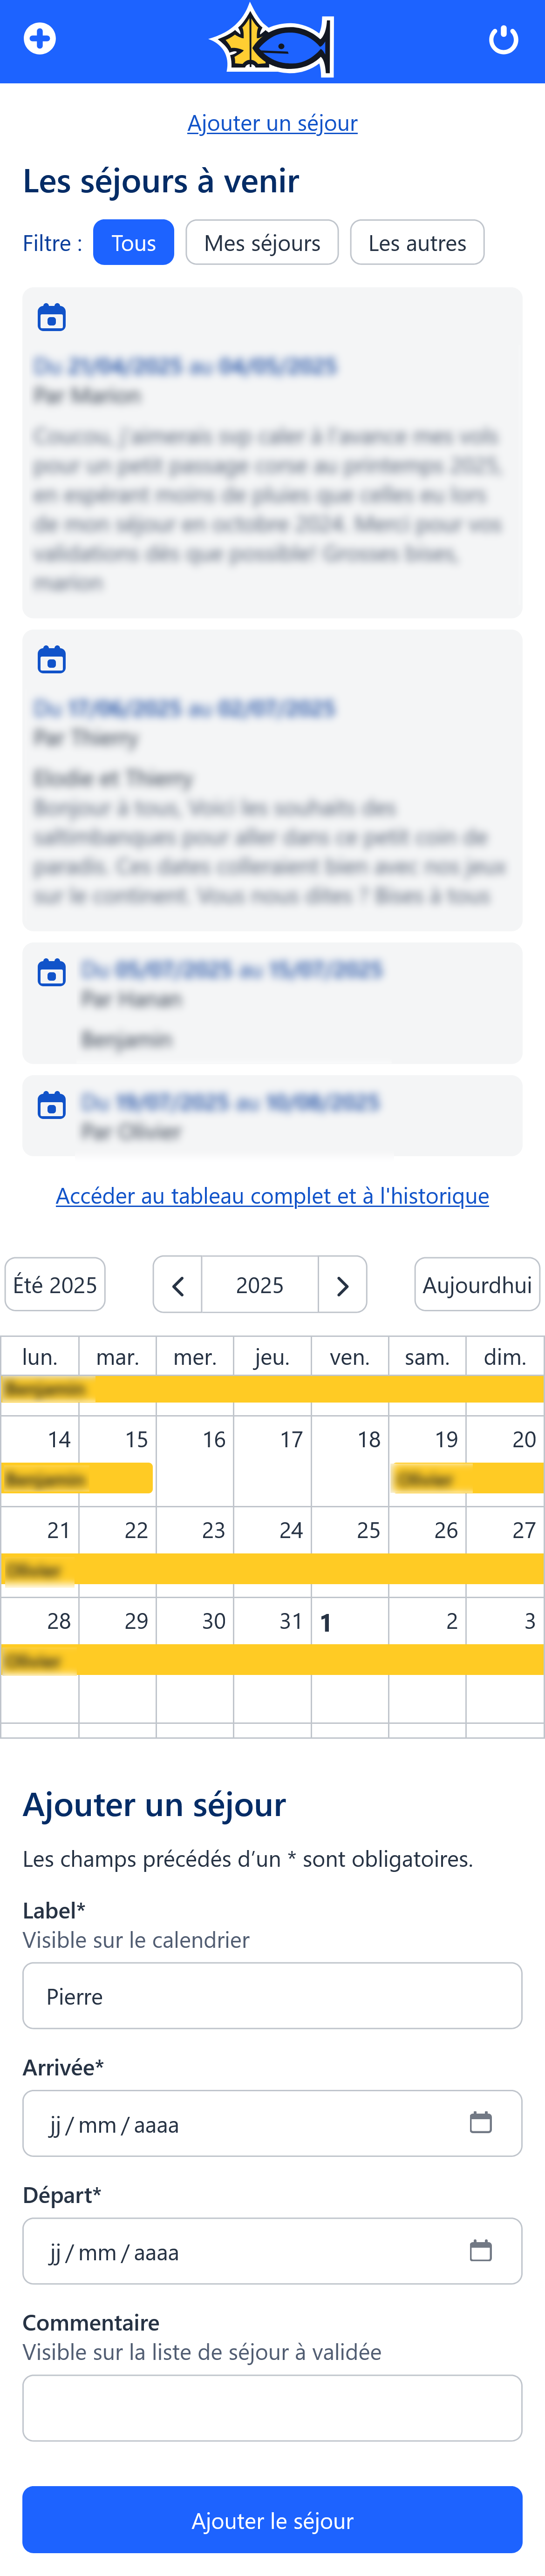Filter by Les autres
545x2576 pixels.
417,242
